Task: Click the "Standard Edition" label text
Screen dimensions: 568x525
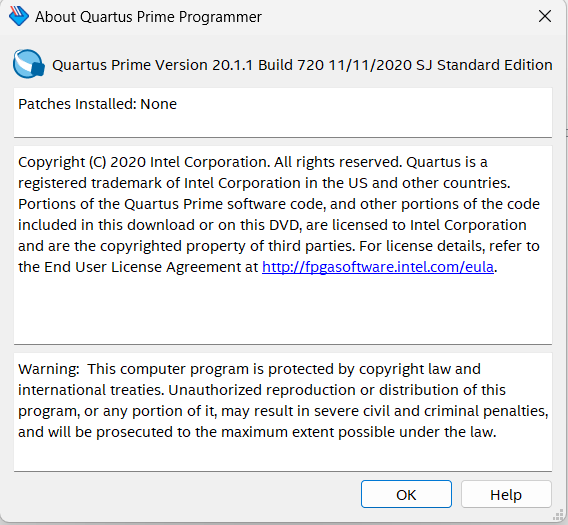Action: pos(494,65)
